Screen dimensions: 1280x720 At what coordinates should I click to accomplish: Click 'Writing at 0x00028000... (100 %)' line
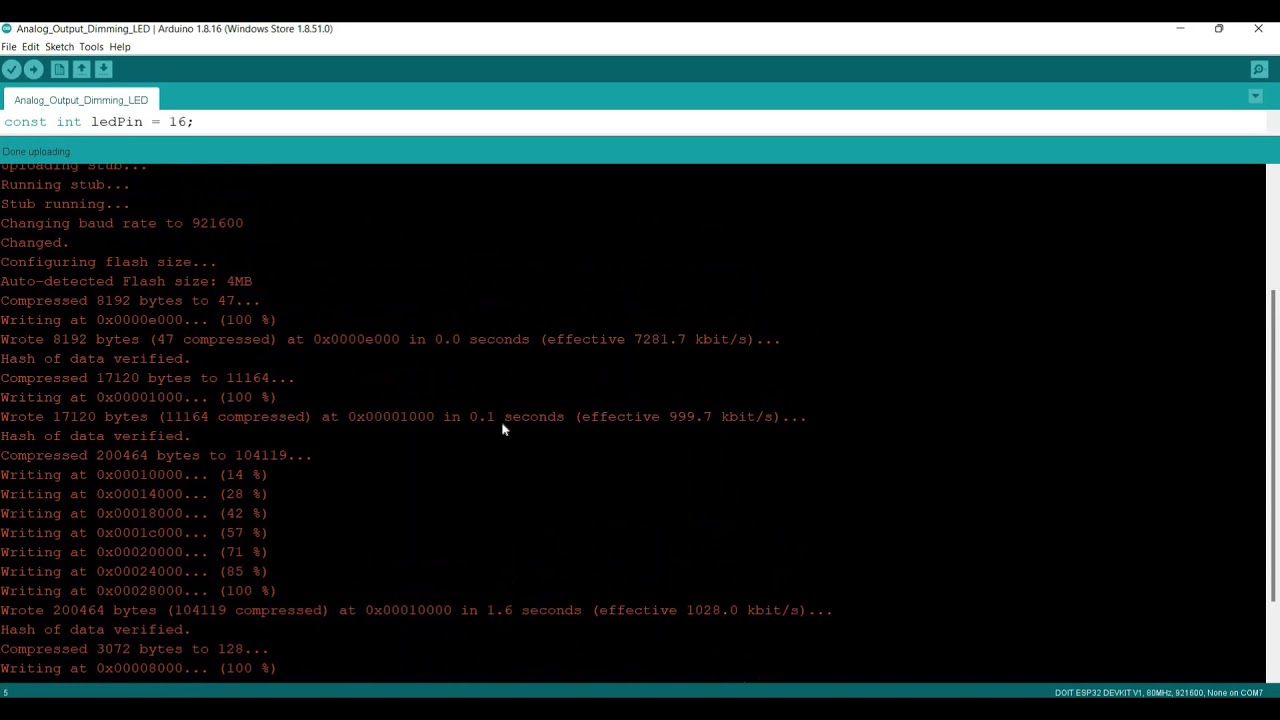pos(138,591)
